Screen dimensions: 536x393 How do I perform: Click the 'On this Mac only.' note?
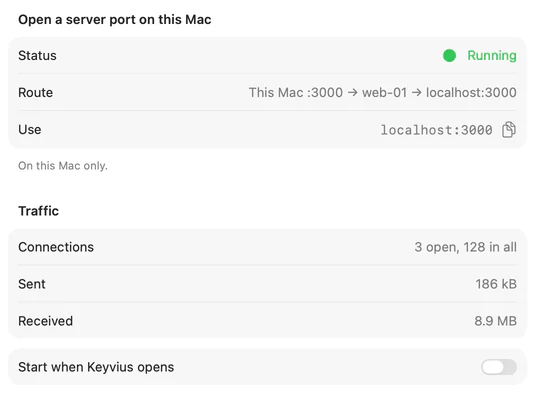point(63,166)
